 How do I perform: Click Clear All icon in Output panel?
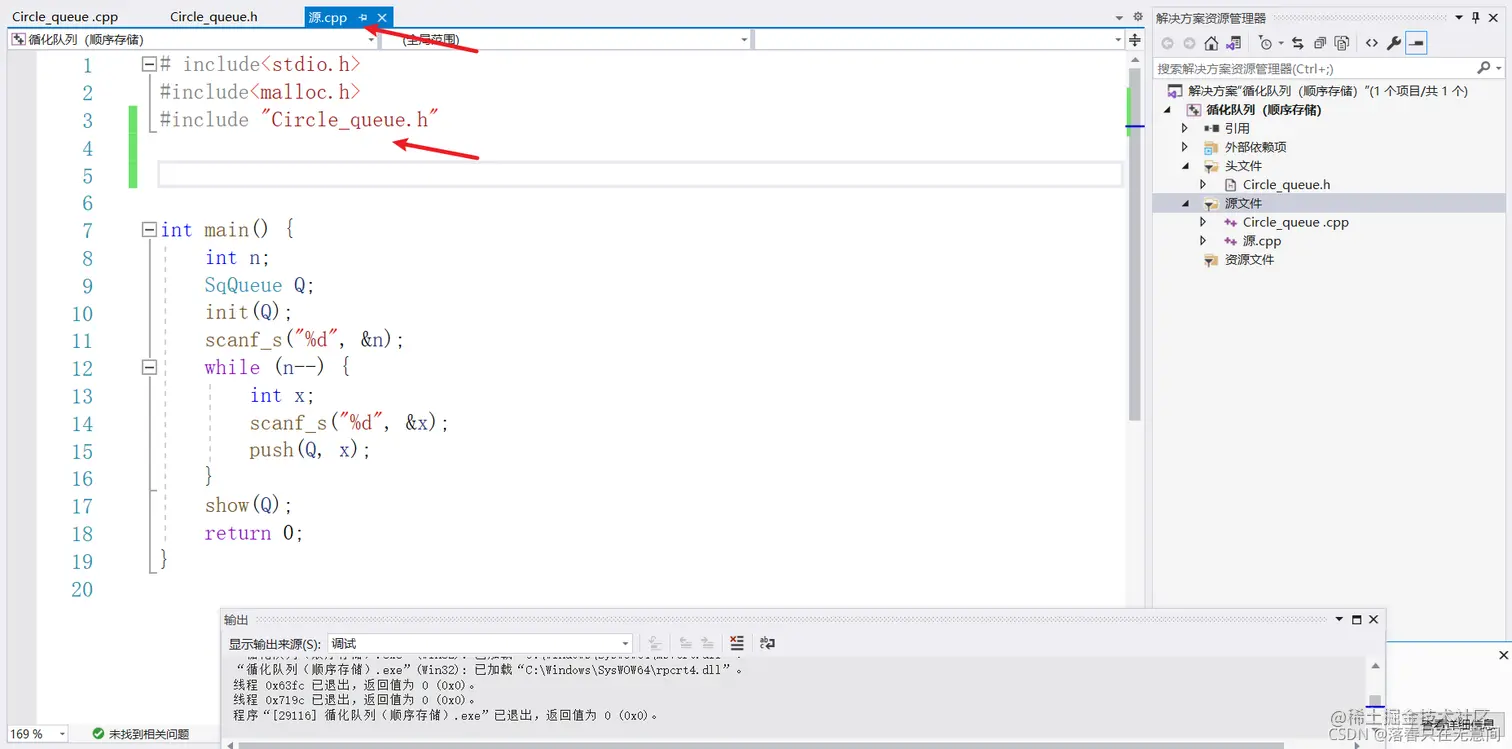737,643
